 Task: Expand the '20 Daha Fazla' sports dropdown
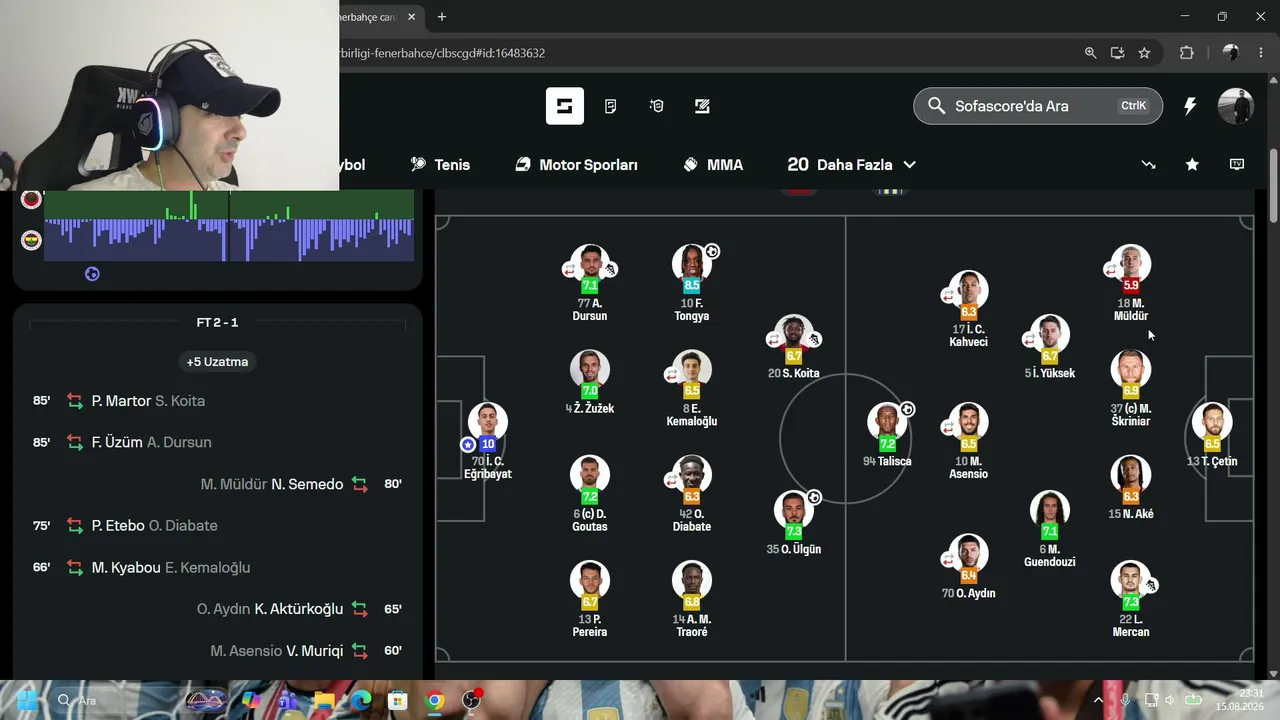[x=852, y=165]
